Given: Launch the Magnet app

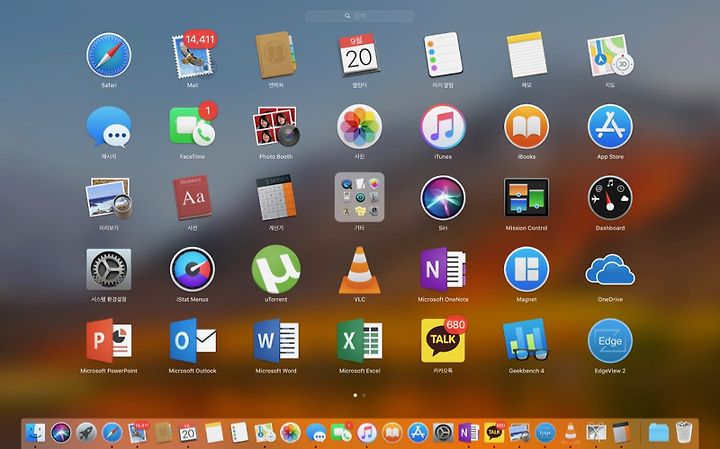Looking at the screenshot, I should [x=526, y=269].
